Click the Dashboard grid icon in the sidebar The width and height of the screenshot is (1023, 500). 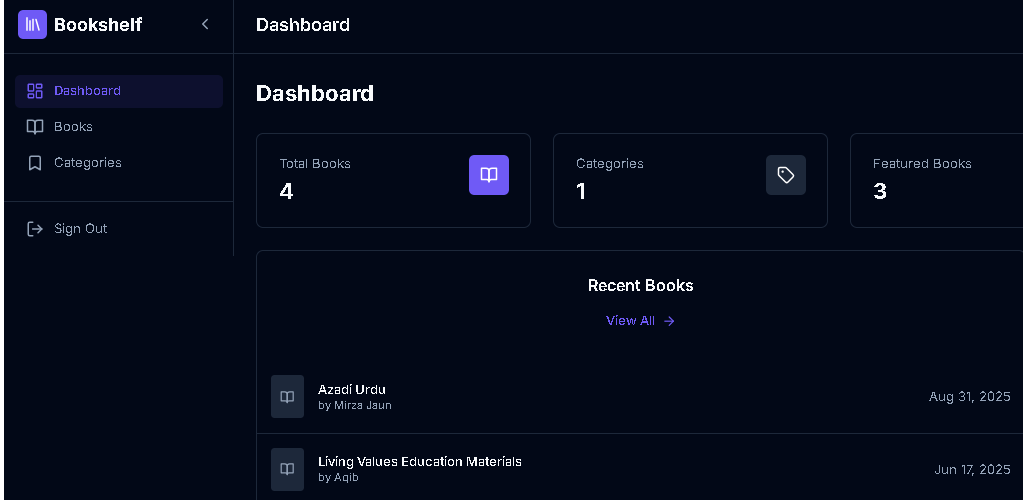point(35,91)
